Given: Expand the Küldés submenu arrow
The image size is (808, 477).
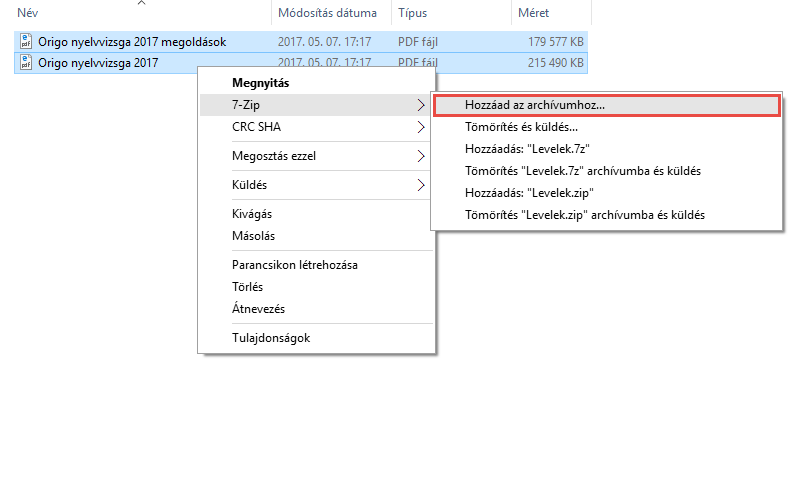Looking at the screenshot, I should tap(421, 185).
